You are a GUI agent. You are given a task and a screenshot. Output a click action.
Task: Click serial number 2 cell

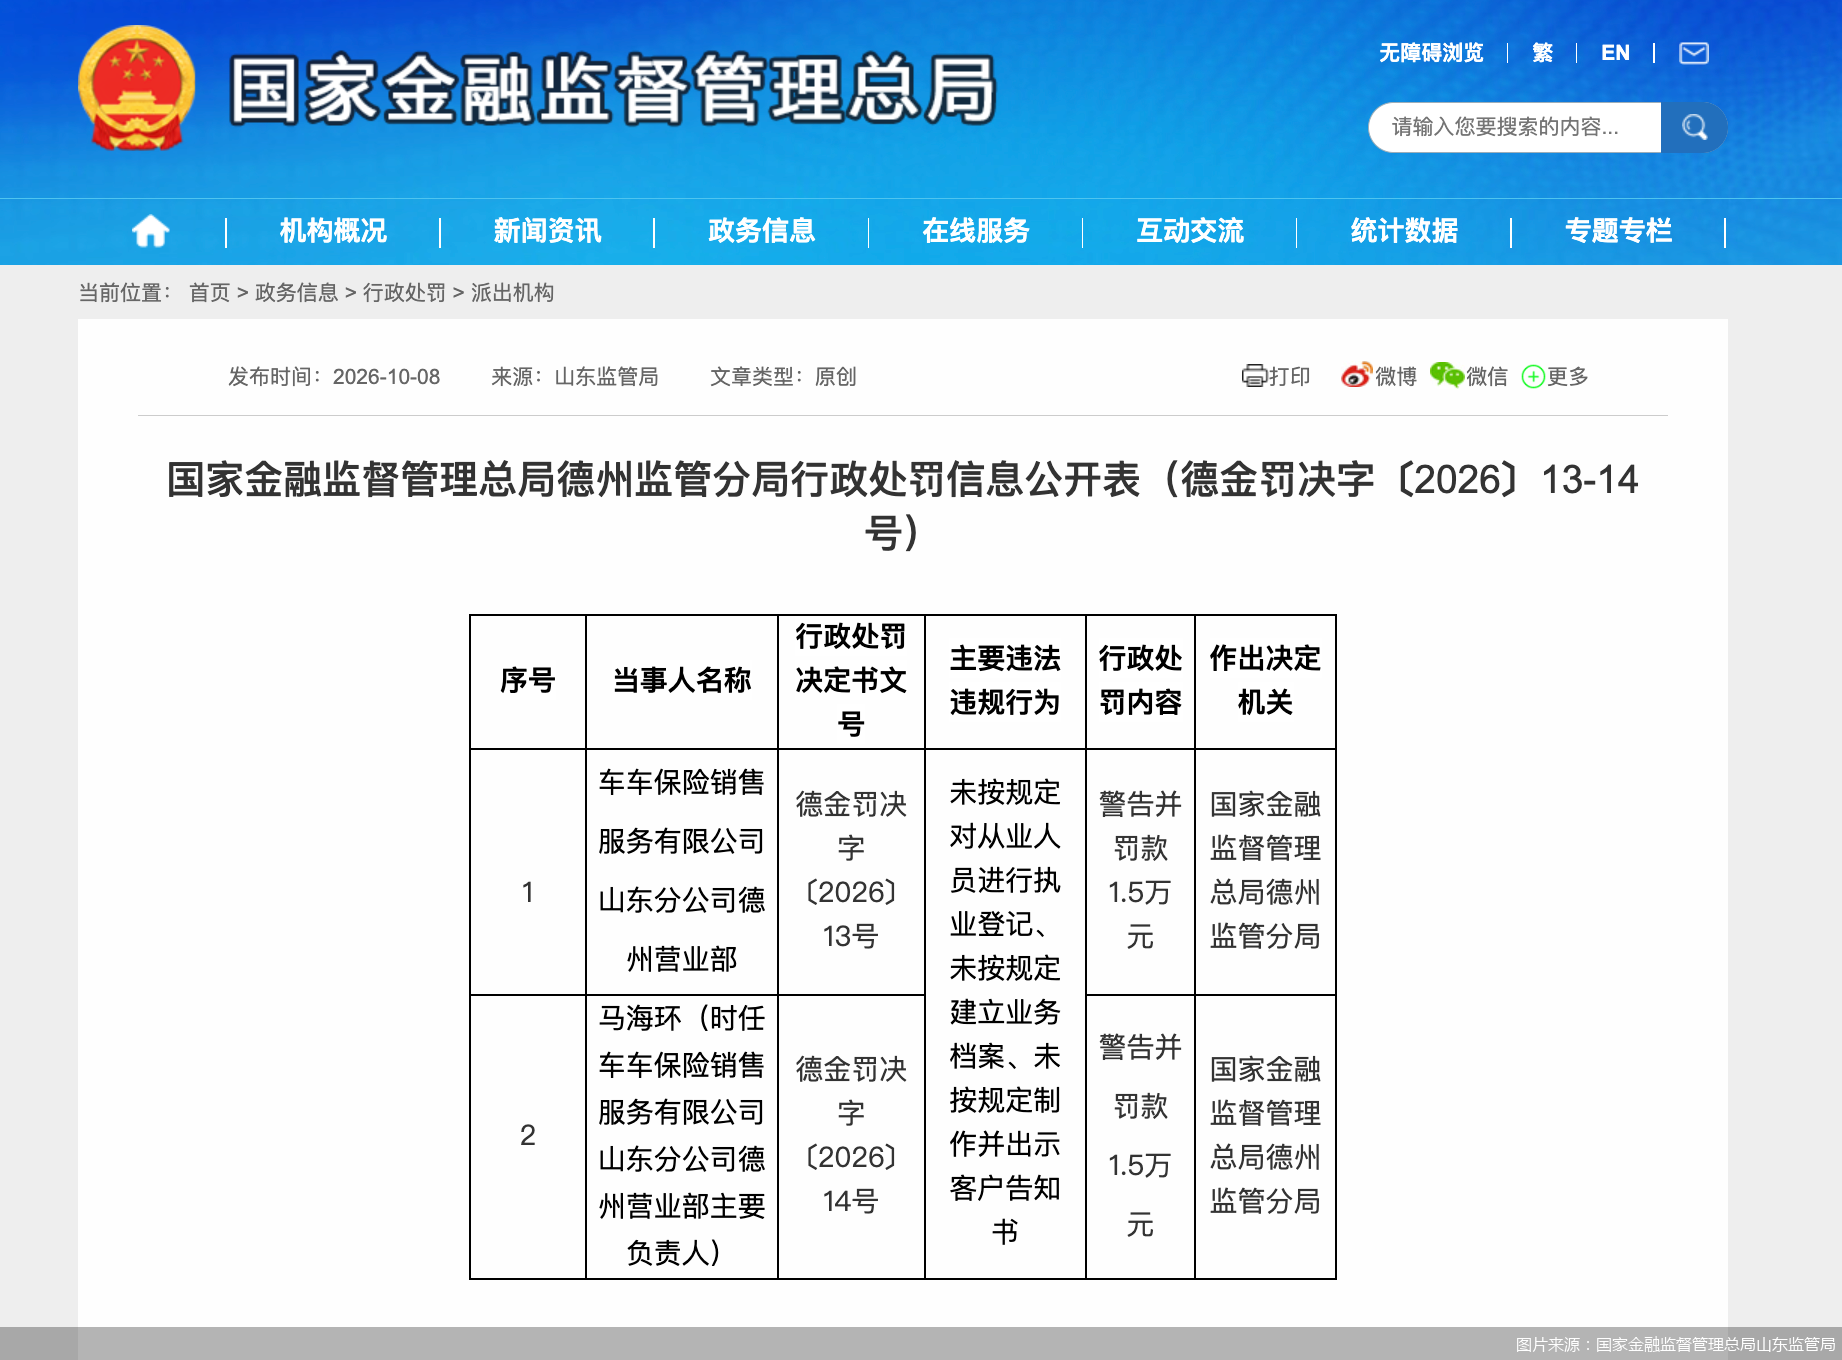tap(527, 1136)
